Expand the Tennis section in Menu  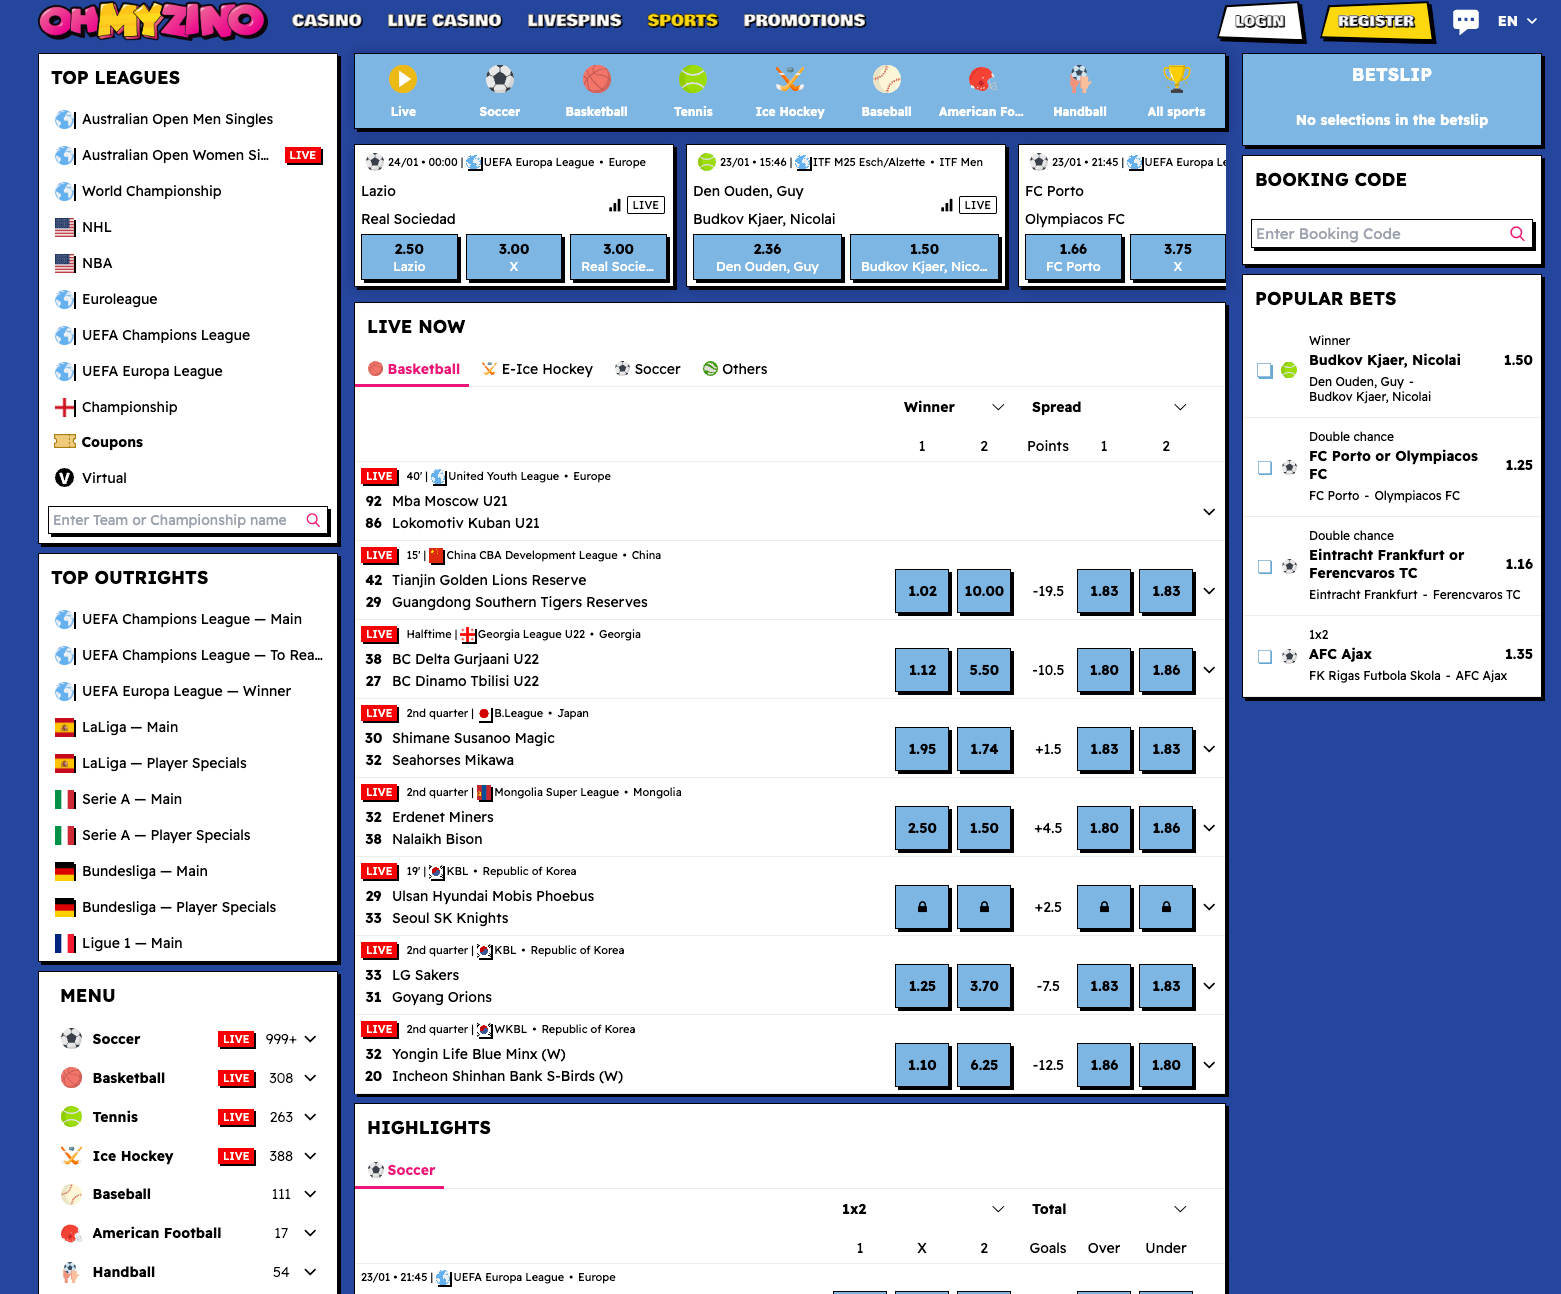click(310, 1117)
